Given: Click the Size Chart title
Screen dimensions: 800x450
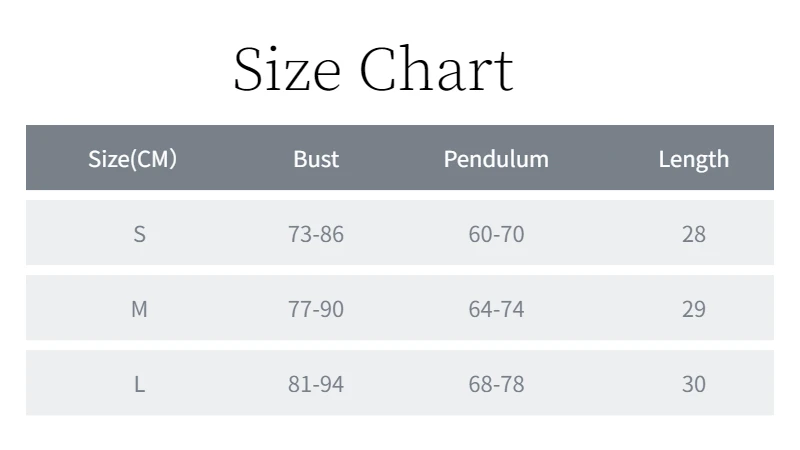Looking at the screenshot, I should [373, 69].
